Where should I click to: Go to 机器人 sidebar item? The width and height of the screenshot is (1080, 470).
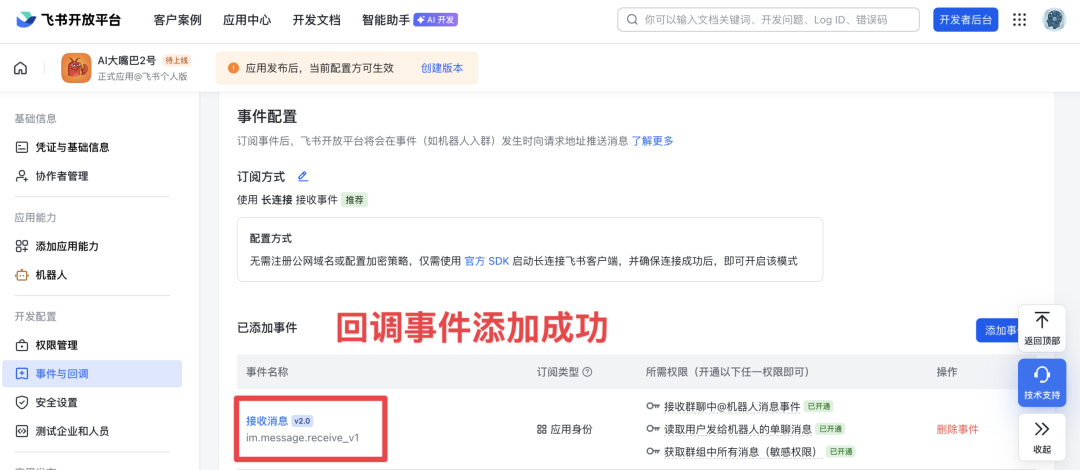[x=51, y=274]
